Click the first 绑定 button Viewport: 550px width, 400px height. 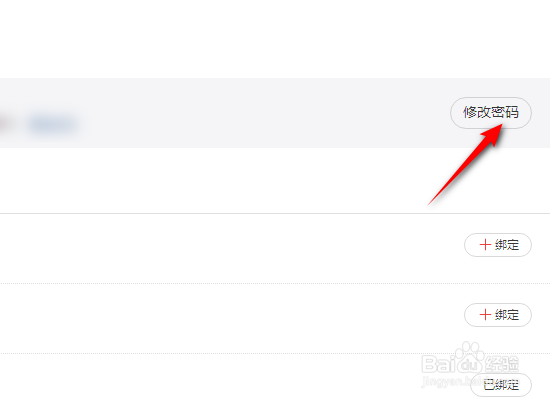(x=498, y=245)
